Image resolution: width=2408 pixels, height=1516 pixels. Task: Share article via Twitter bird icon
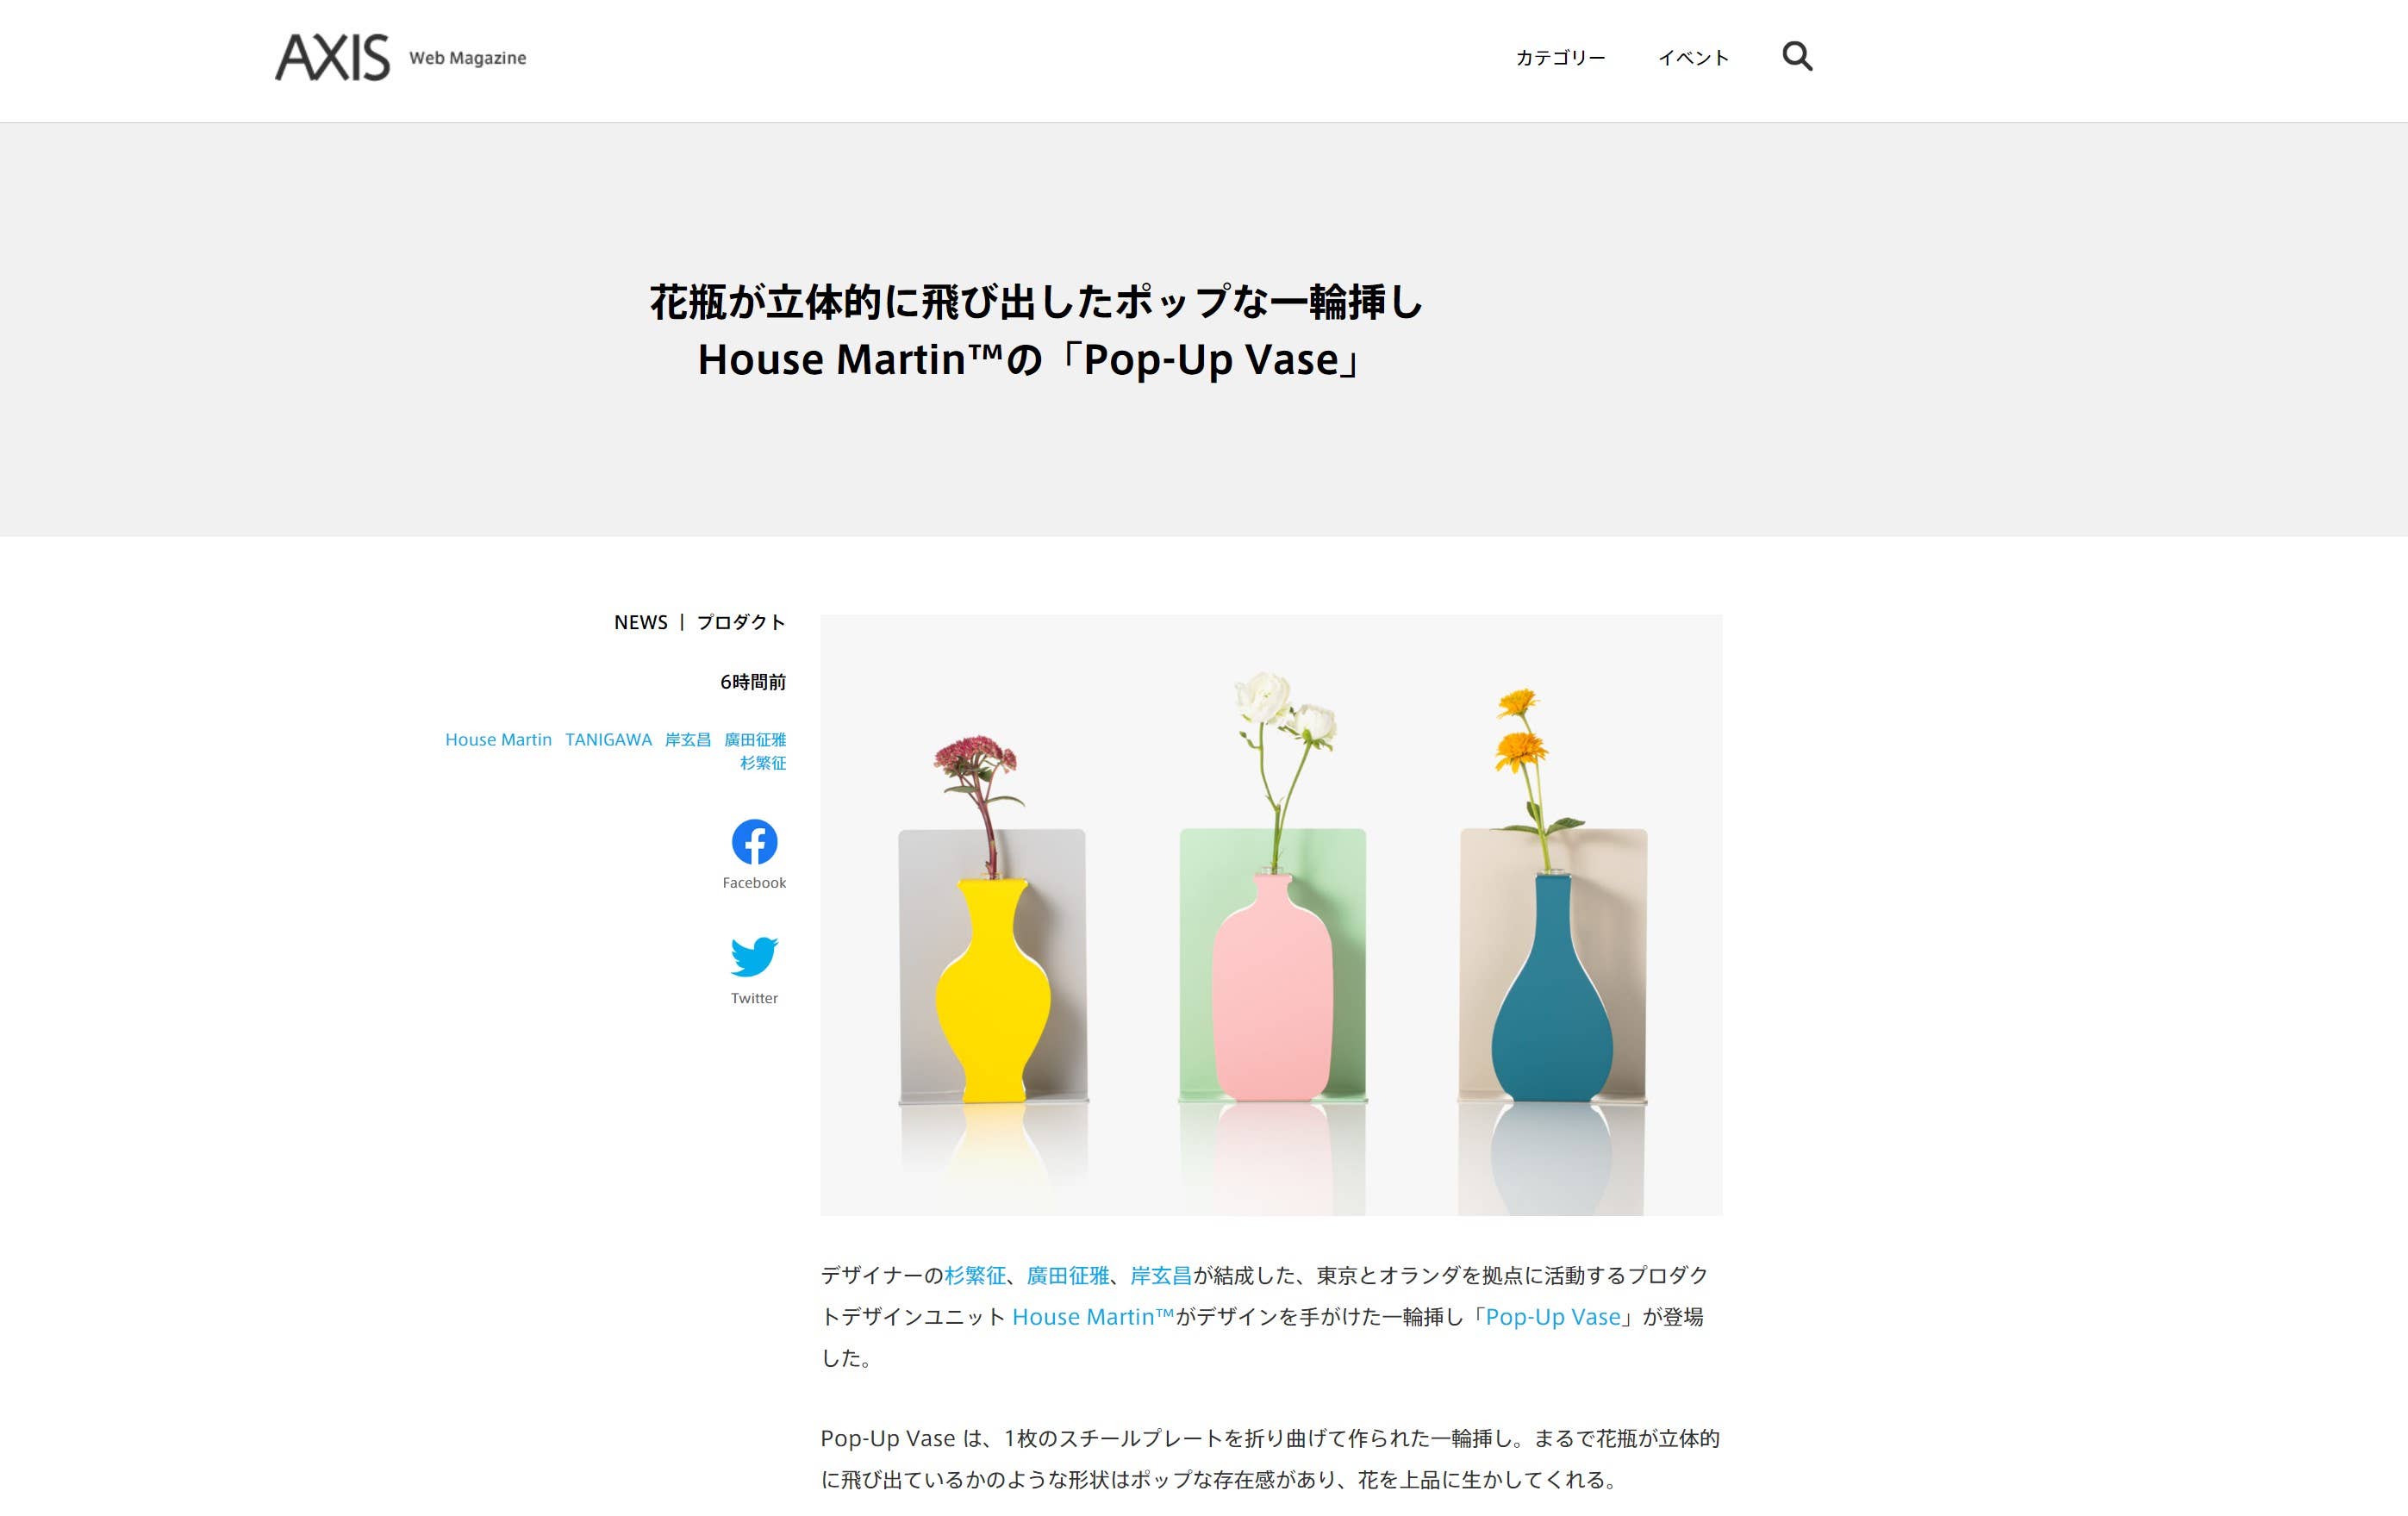(x=754, y=956)
